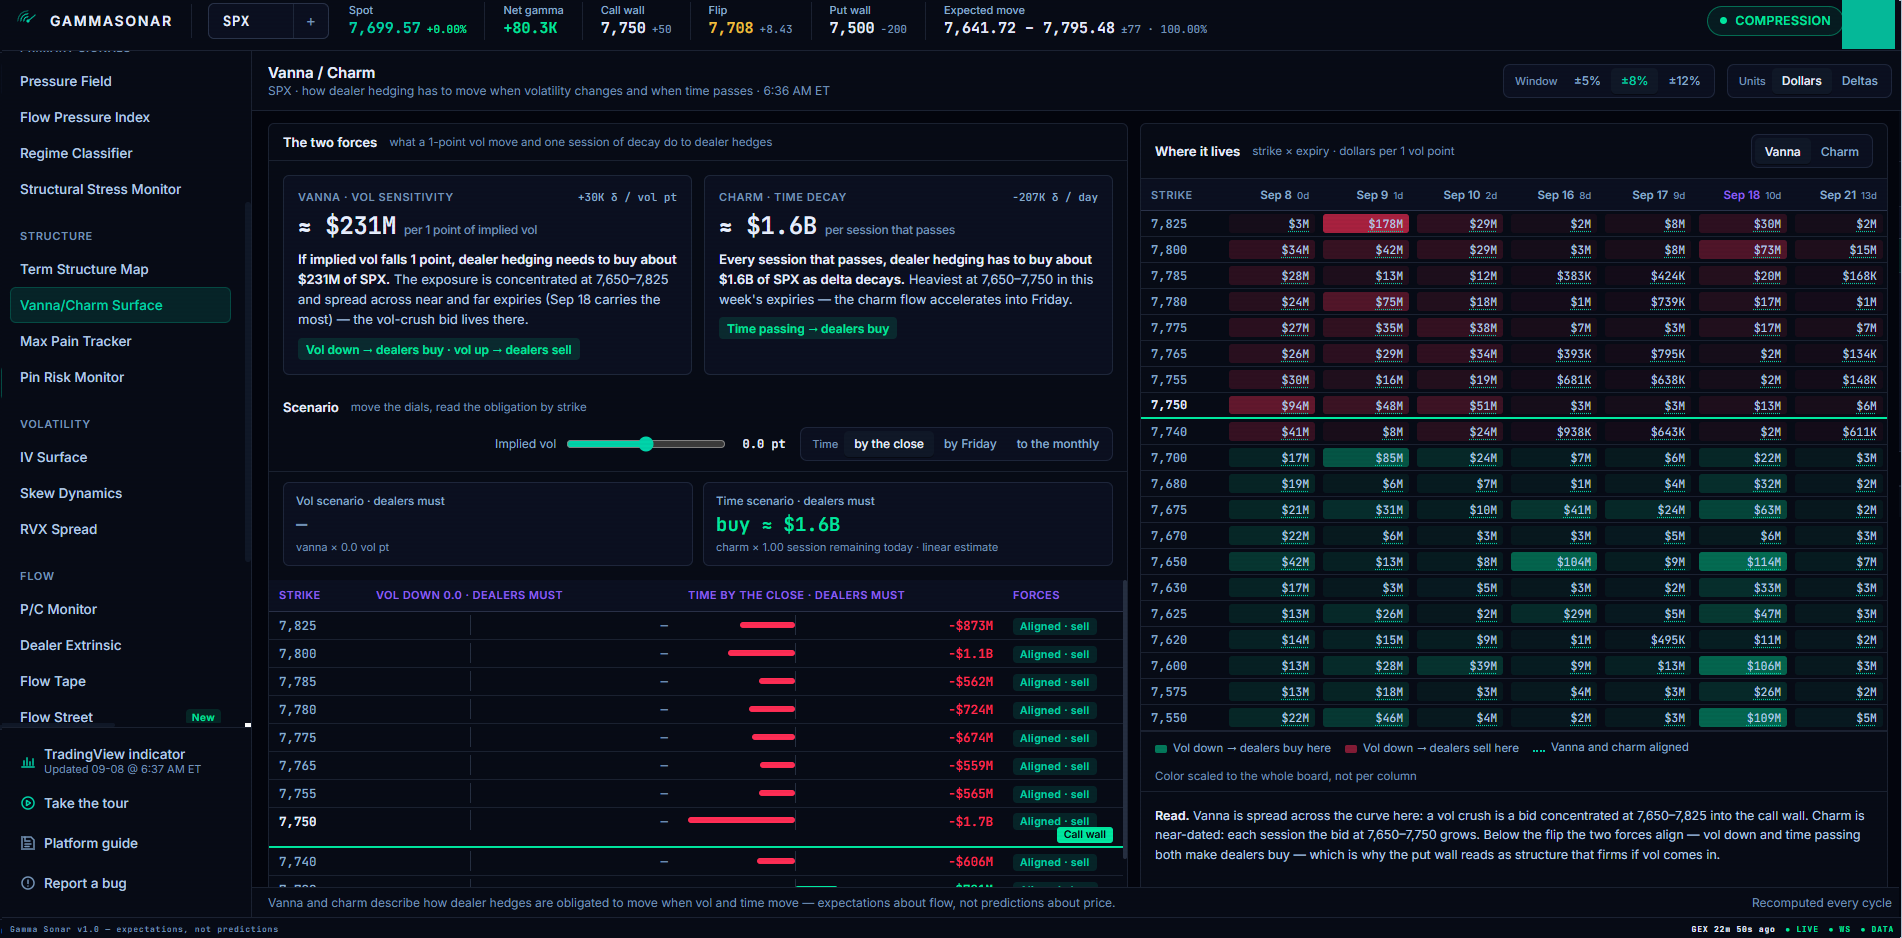The width and height of the screenshot is (1902, 938).
Task: Show Charm in the Where it lives heatmap
Action: tap(1839, 152)
